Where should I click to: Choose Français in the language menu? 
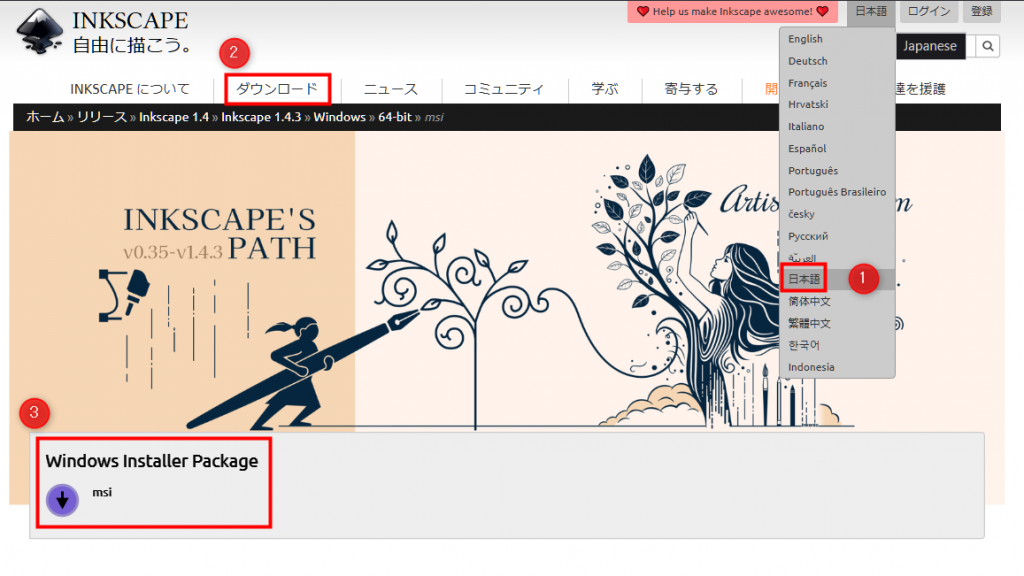click(x=807, y=83)
